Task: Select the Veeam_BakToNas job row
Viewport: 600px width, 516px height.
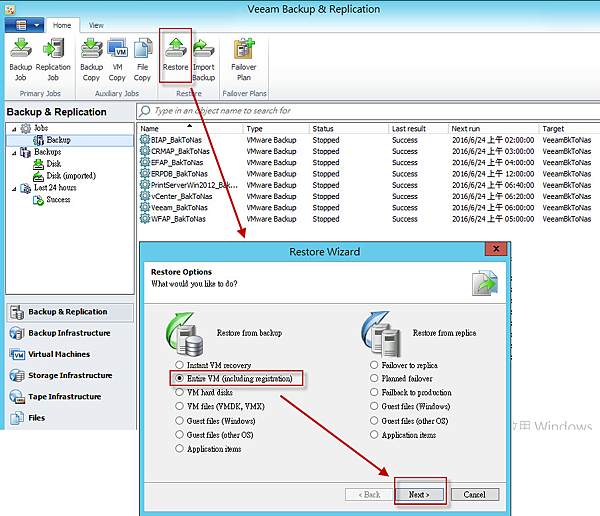Action: click(x=369, y=208)
